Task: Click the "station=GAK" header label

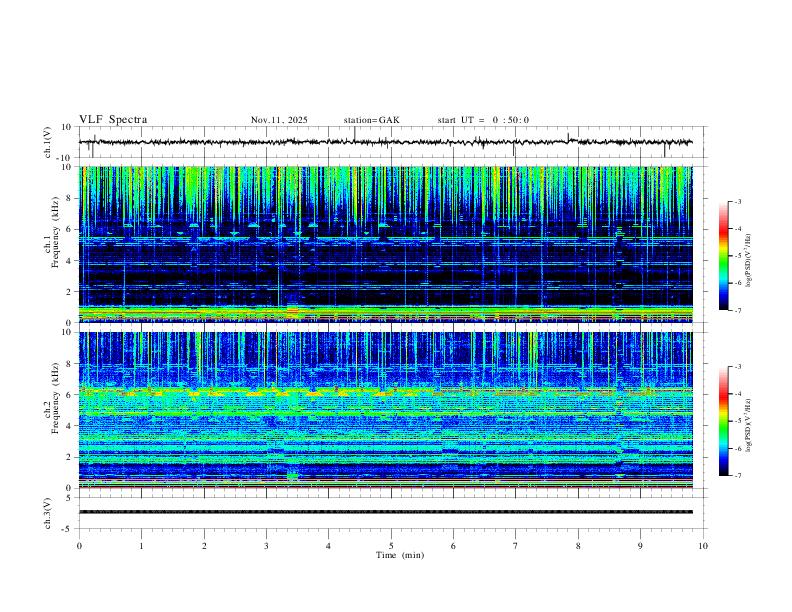Action: click(x=371, y=120)
